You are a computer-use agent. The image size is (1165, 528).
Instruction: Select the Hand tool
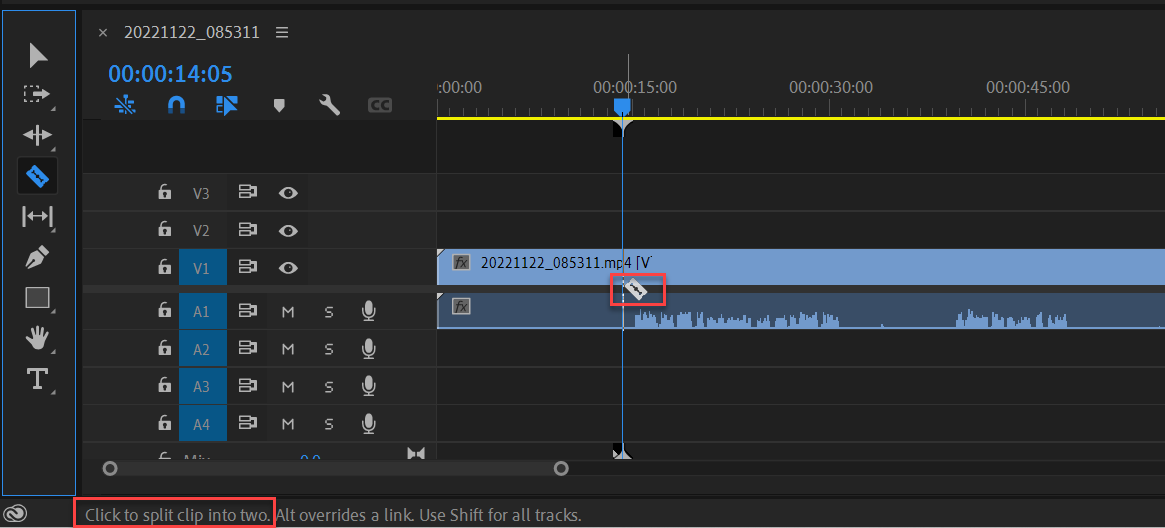click(36, 339)
